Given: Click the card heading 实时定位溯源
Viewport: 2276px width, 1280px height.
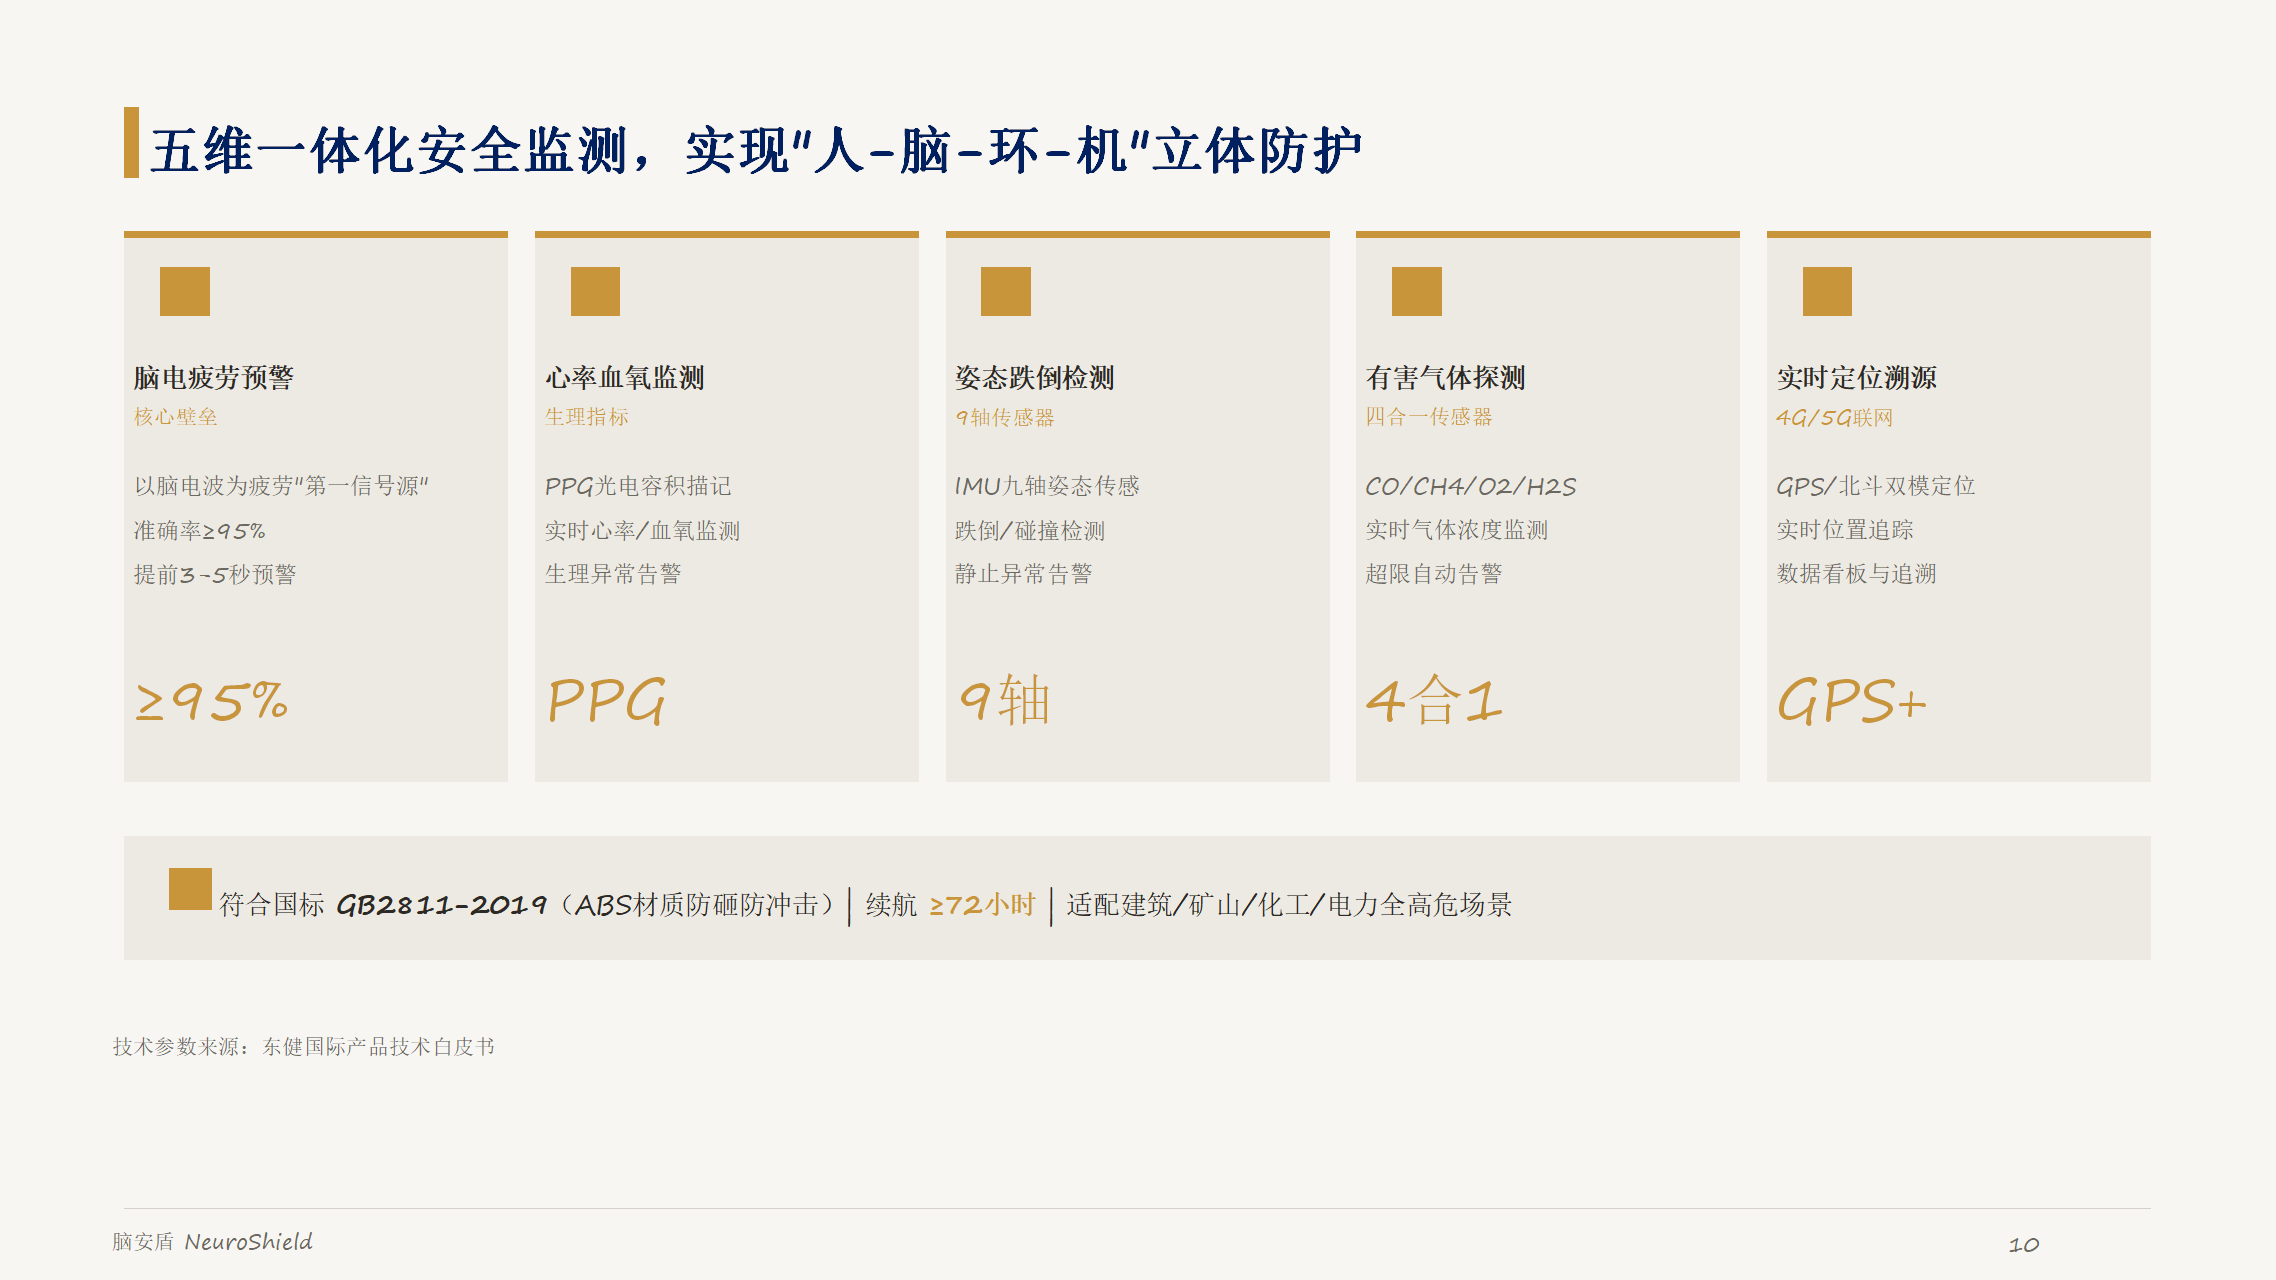Looking at the screenshot, I should click(x=1857, y=377).
